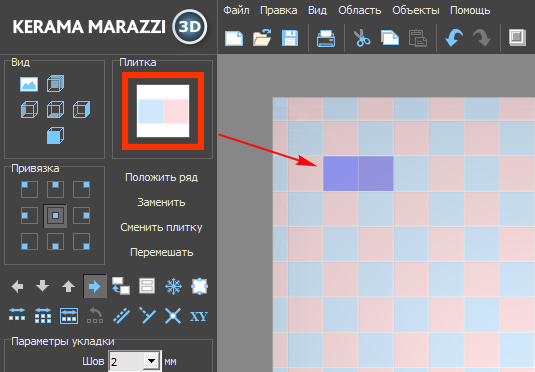The image size is (535, 372).
Task: Switch to the 2D picture view icon
Action: pyautogui.click(x=29, y=84)
